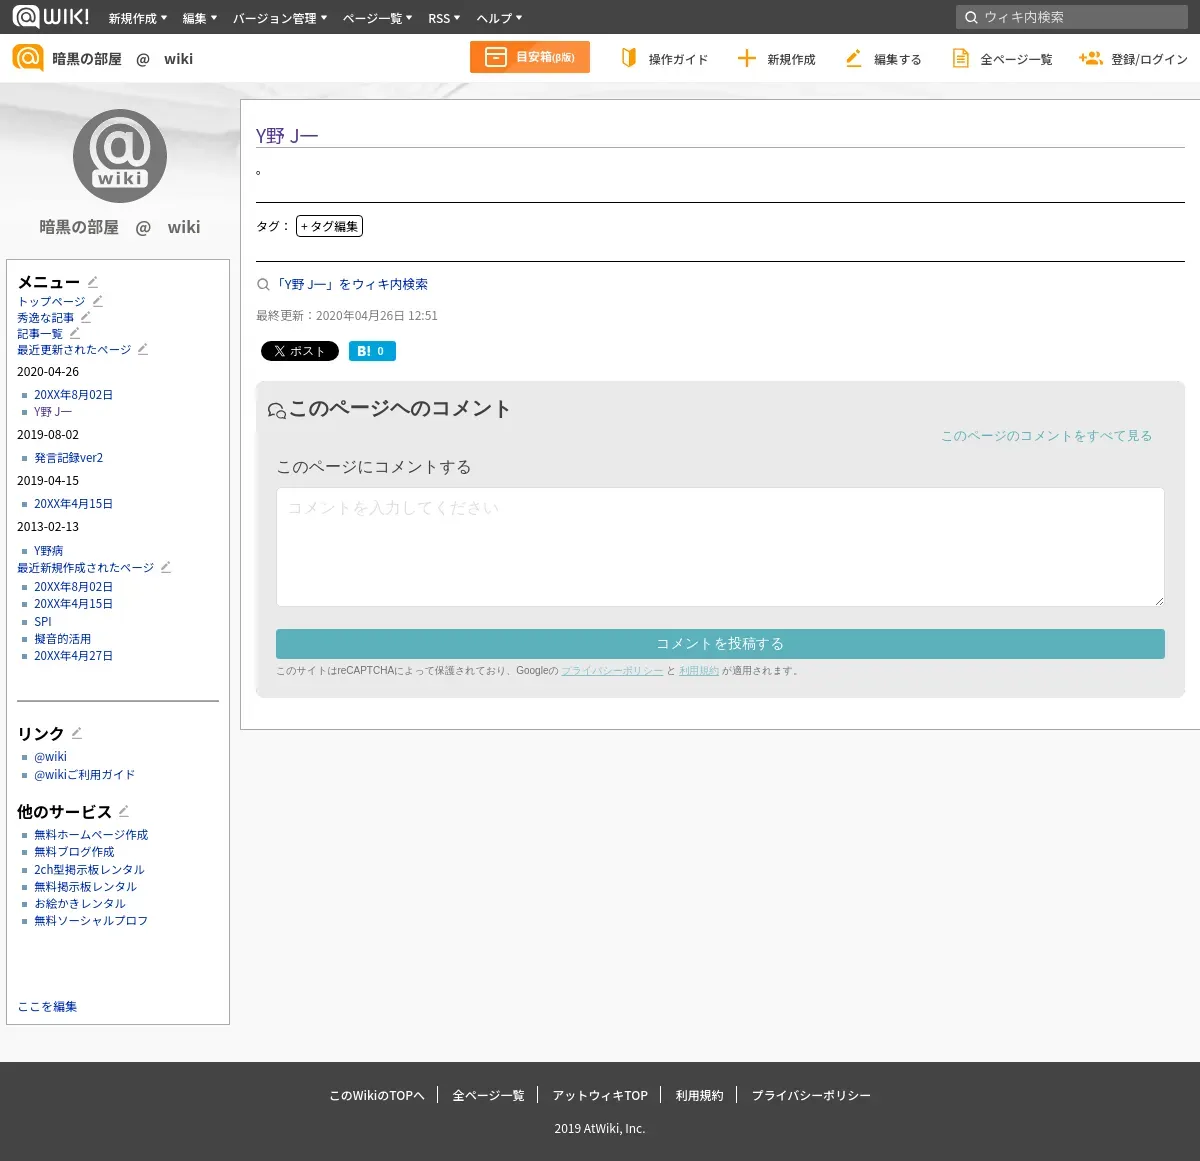Click the +タグ編集 button

329,226
